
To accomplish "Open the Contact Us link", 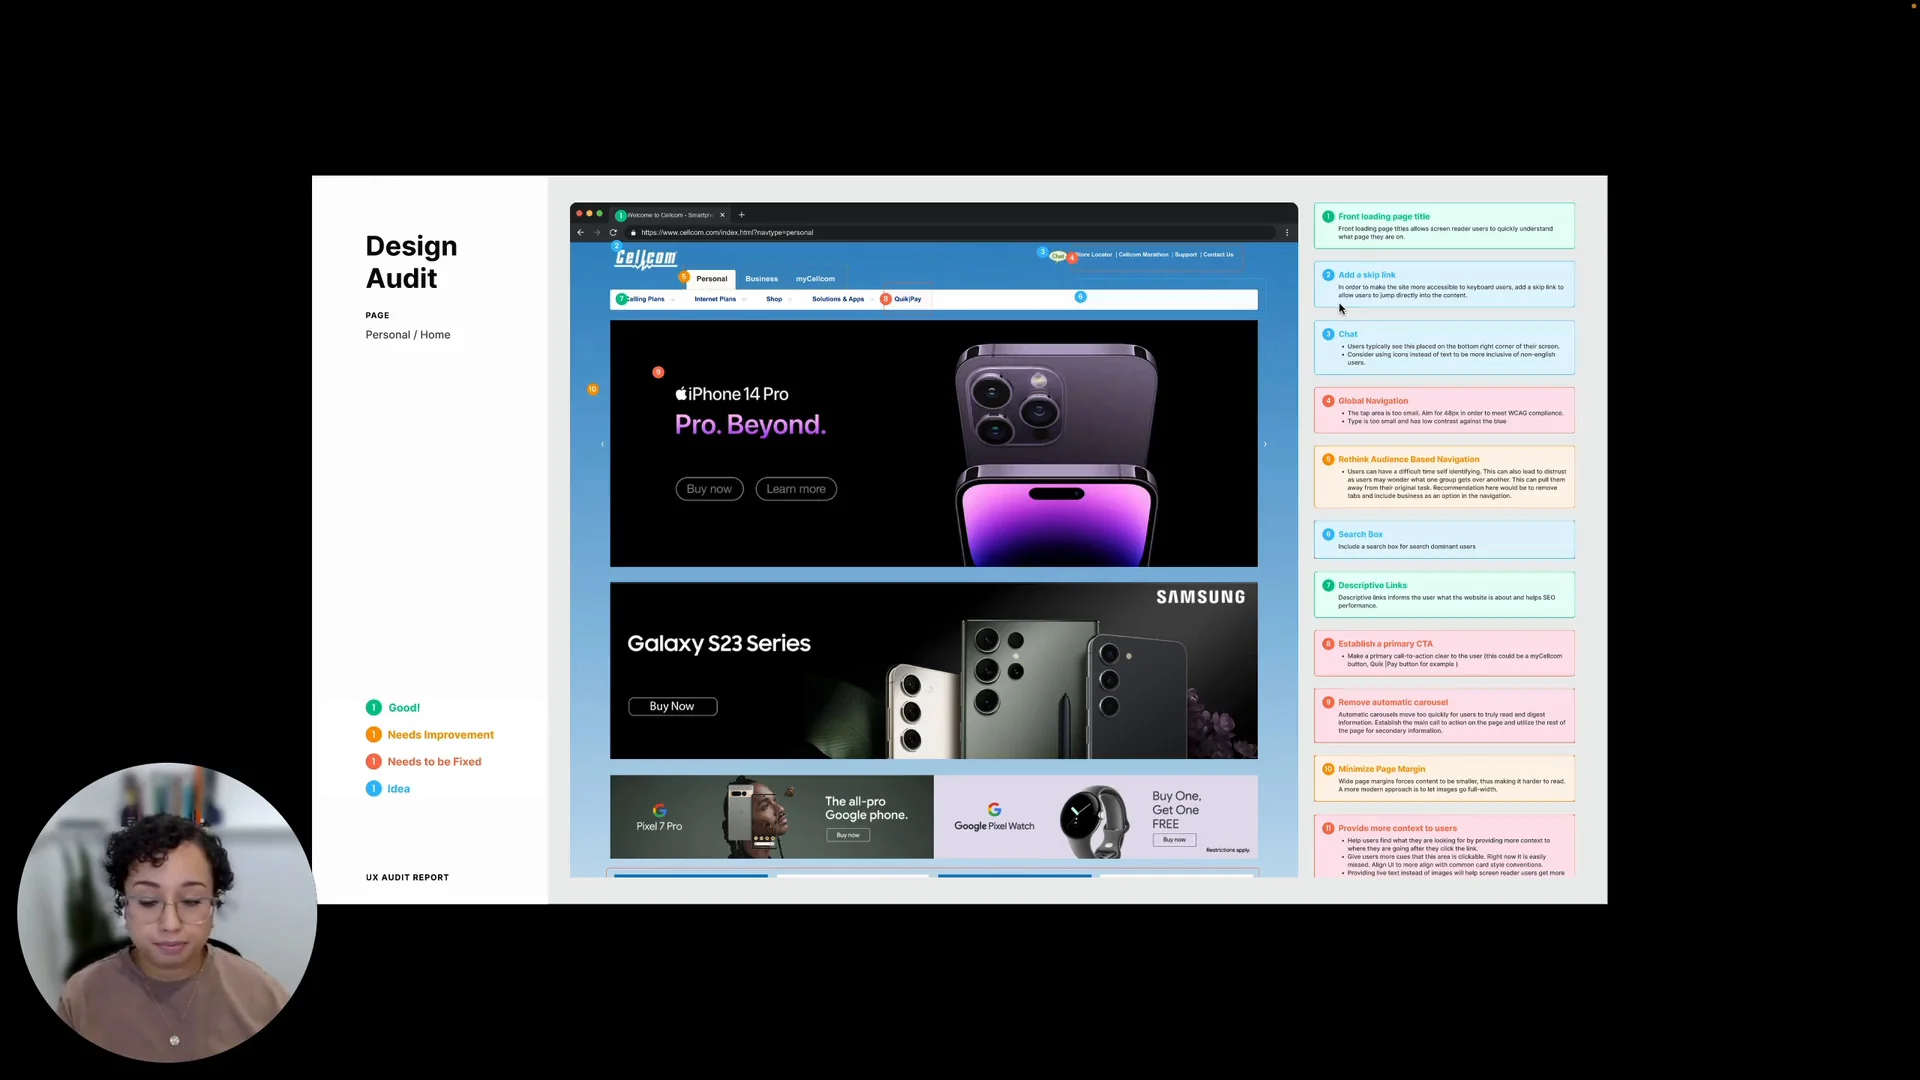I will (x=1218, y=255).
